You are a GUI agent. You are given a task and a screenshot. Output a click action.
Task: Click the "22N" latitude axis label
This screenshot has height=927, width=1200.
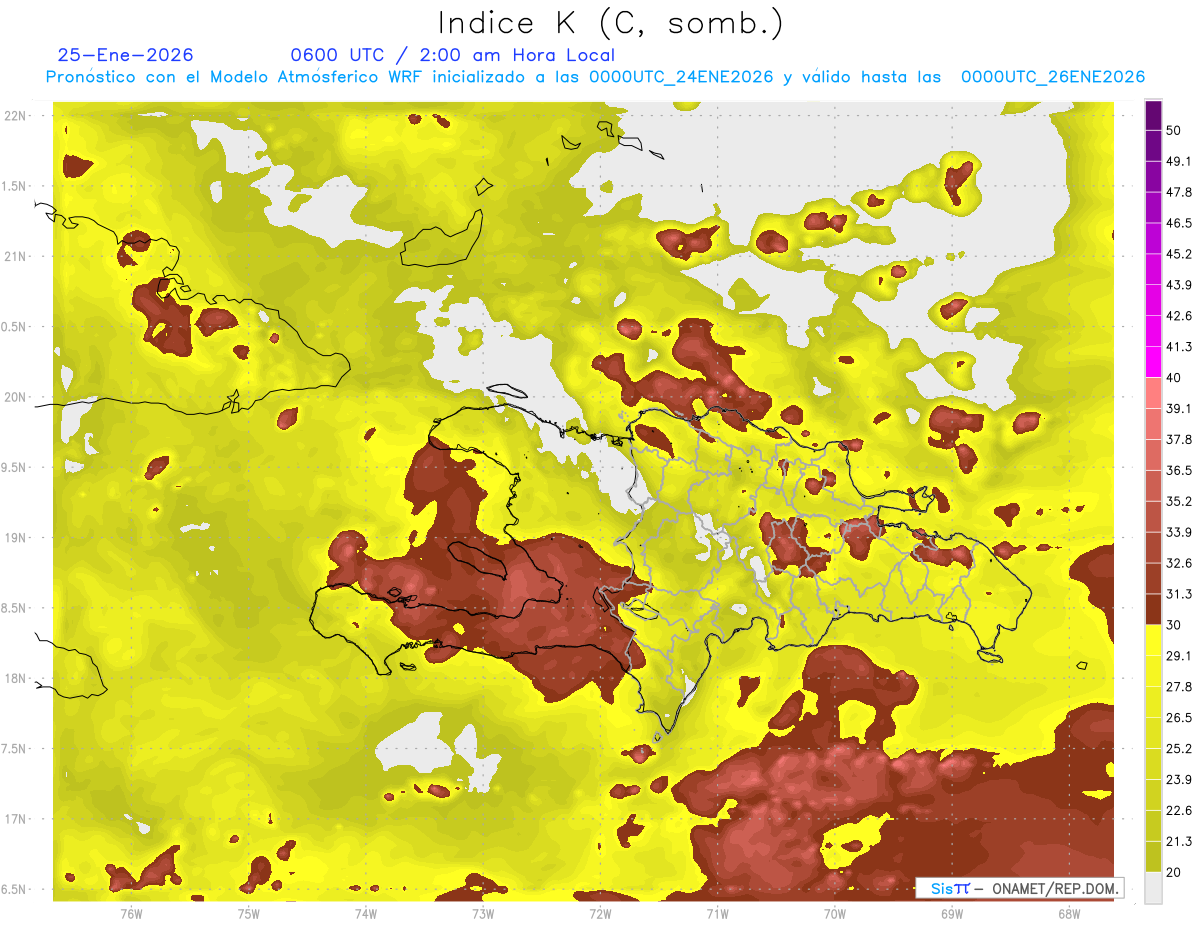(x=17, y=116)
